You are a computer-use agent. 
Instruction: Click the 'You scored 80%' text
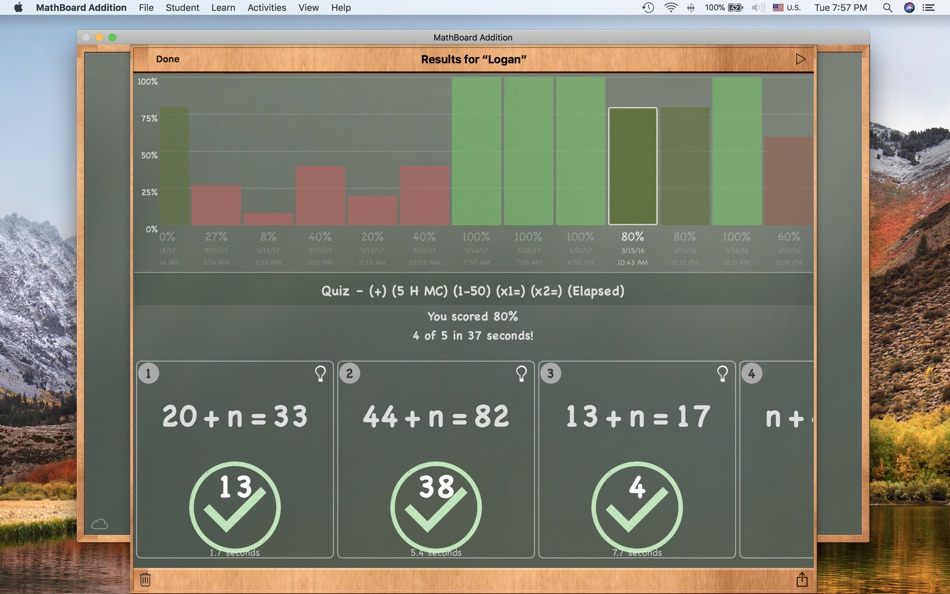point(473,316)
